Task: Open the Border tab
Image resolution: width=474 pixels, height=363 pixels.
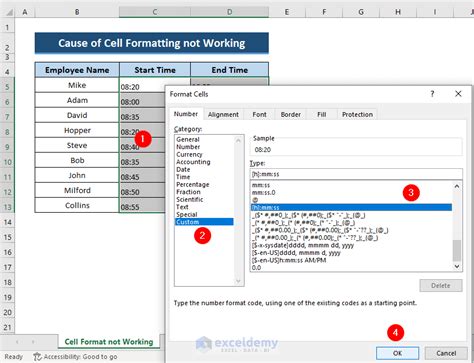Action: pos(290,114)
